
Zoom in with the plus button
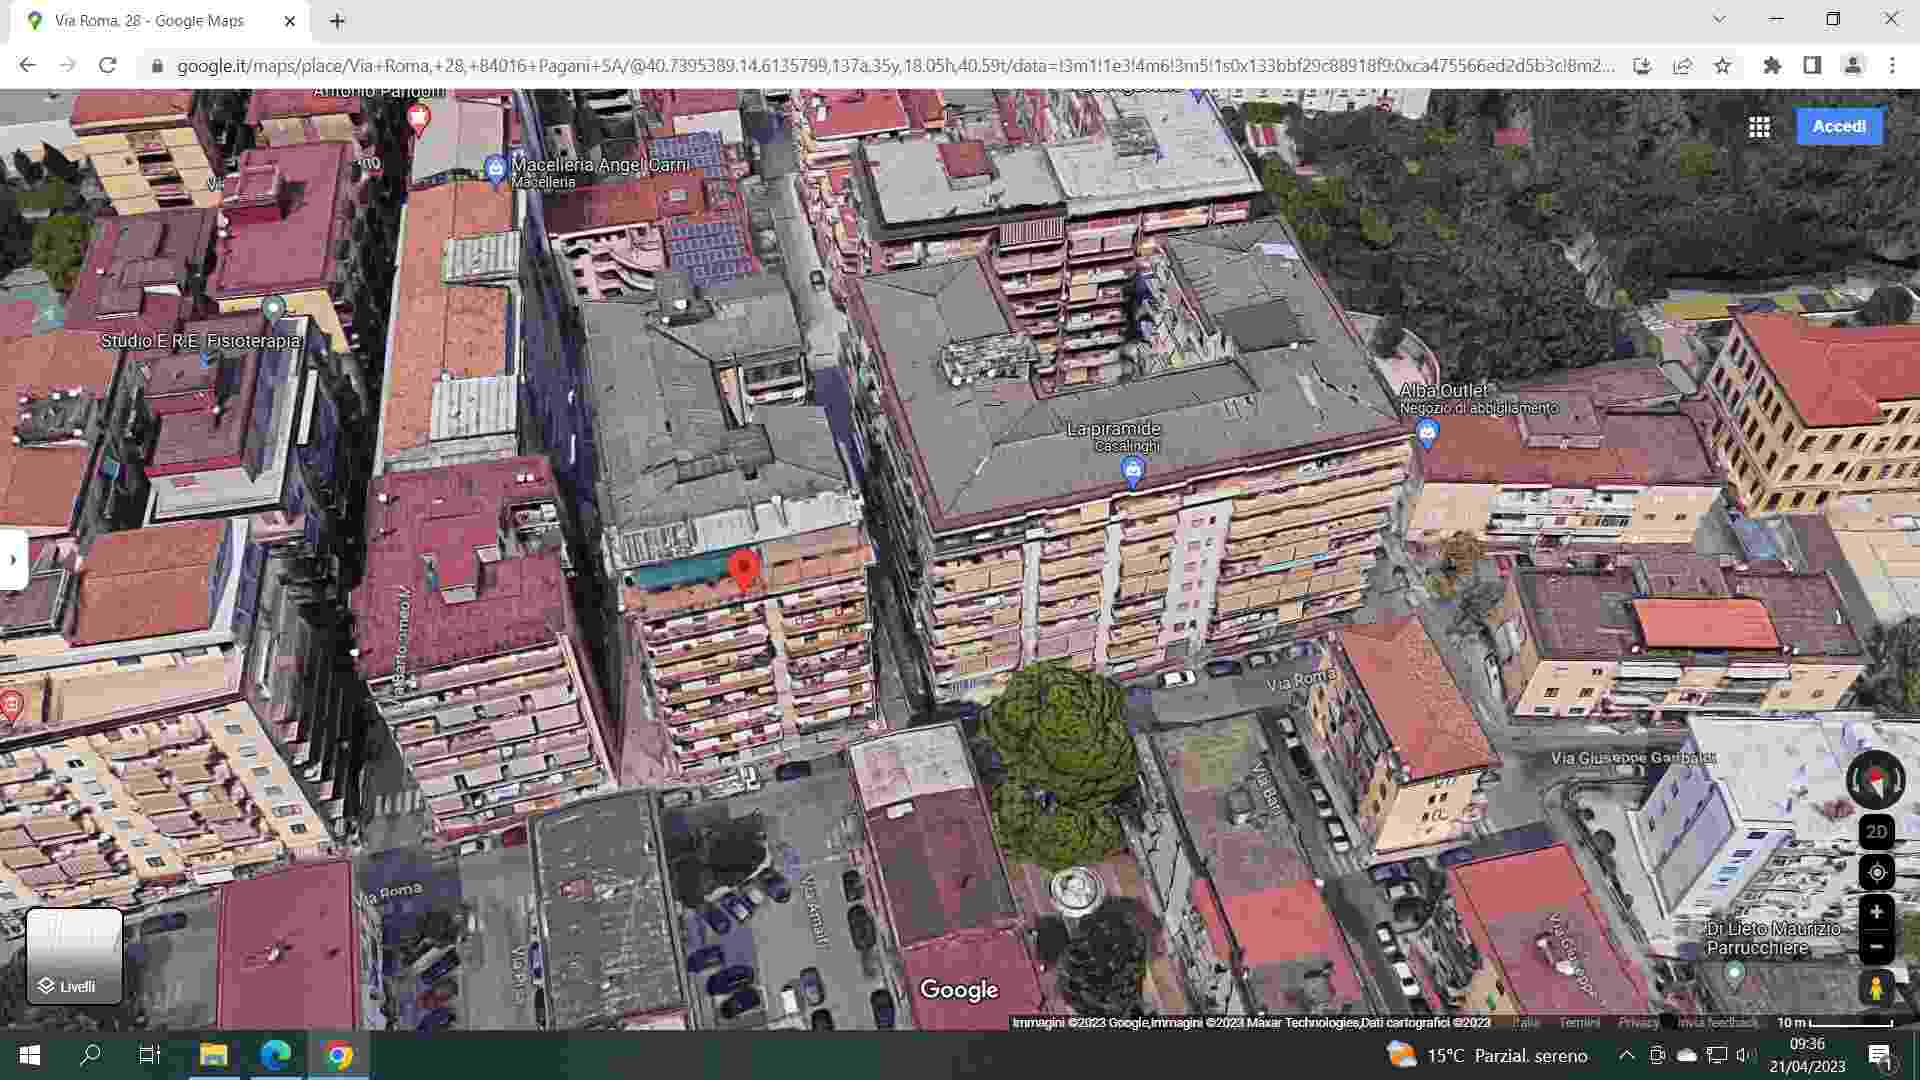point(1876,912)
